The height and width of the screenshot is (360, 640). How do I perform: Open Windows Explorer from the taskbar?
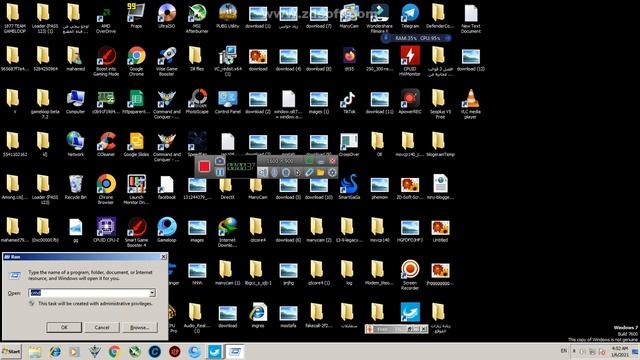pos(35,351)
